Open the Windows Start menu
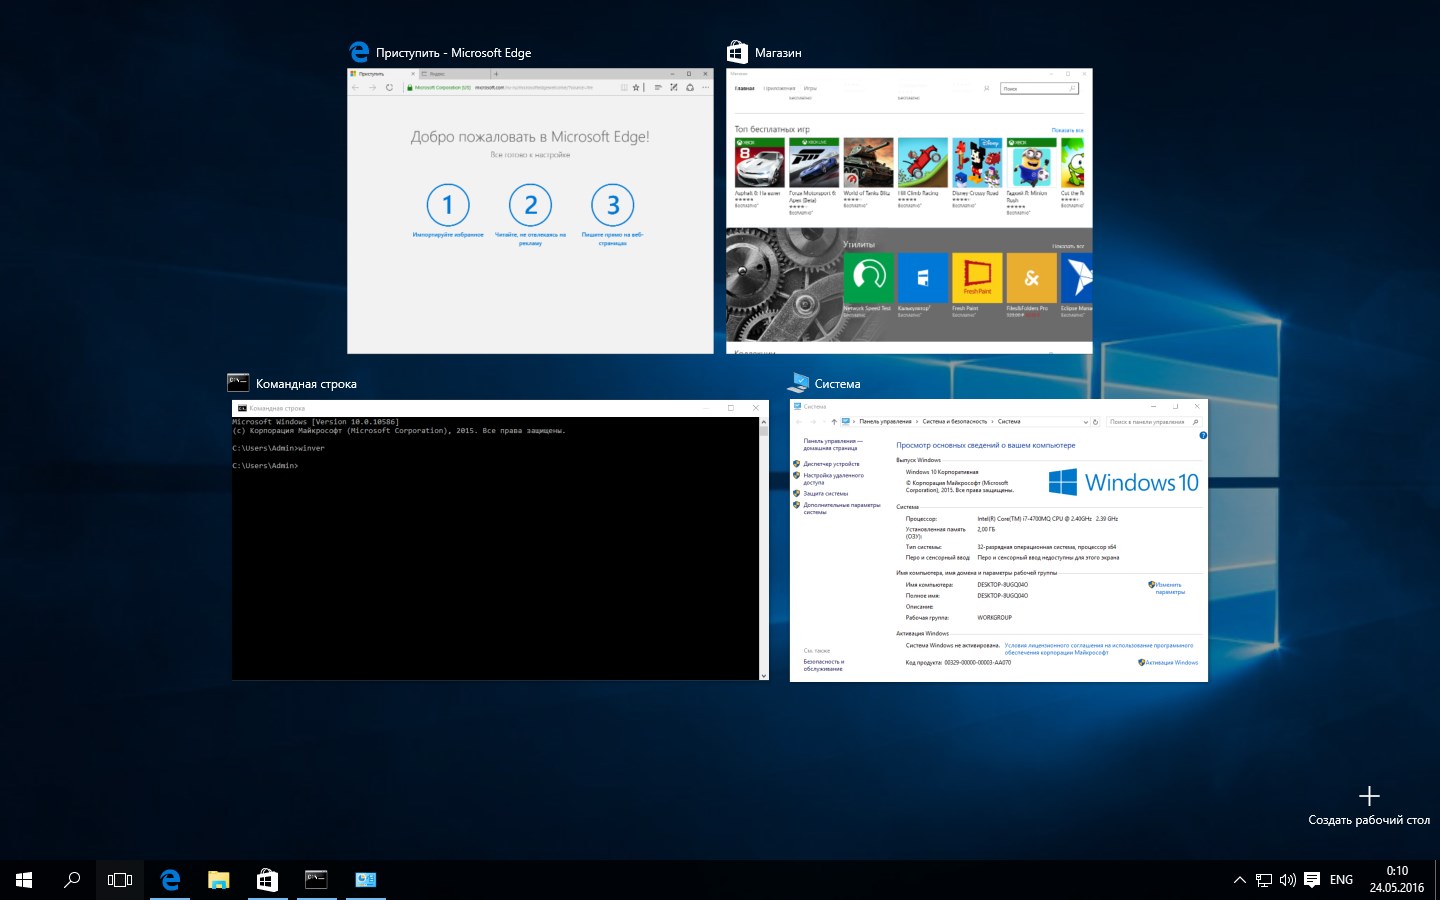 [24, 880]
